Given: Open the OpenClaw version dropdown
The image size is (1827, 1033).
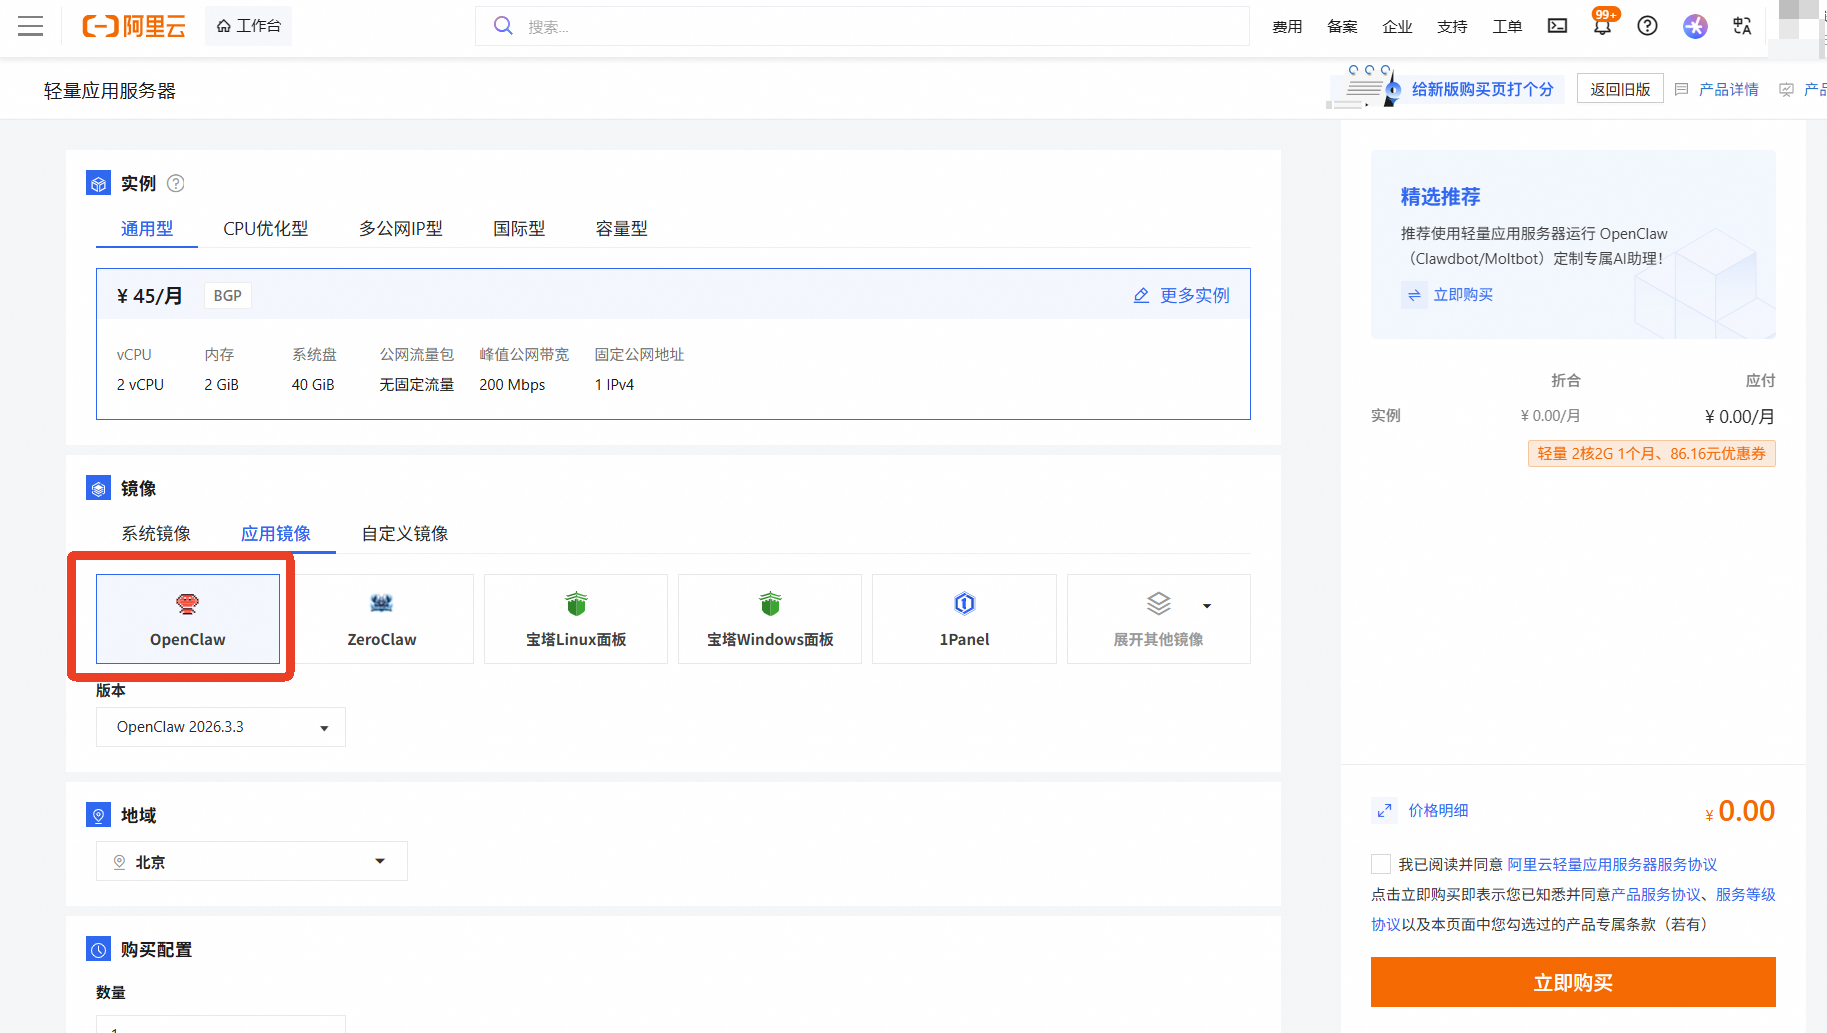Looking at the screenshot, I should click(221, 727).
